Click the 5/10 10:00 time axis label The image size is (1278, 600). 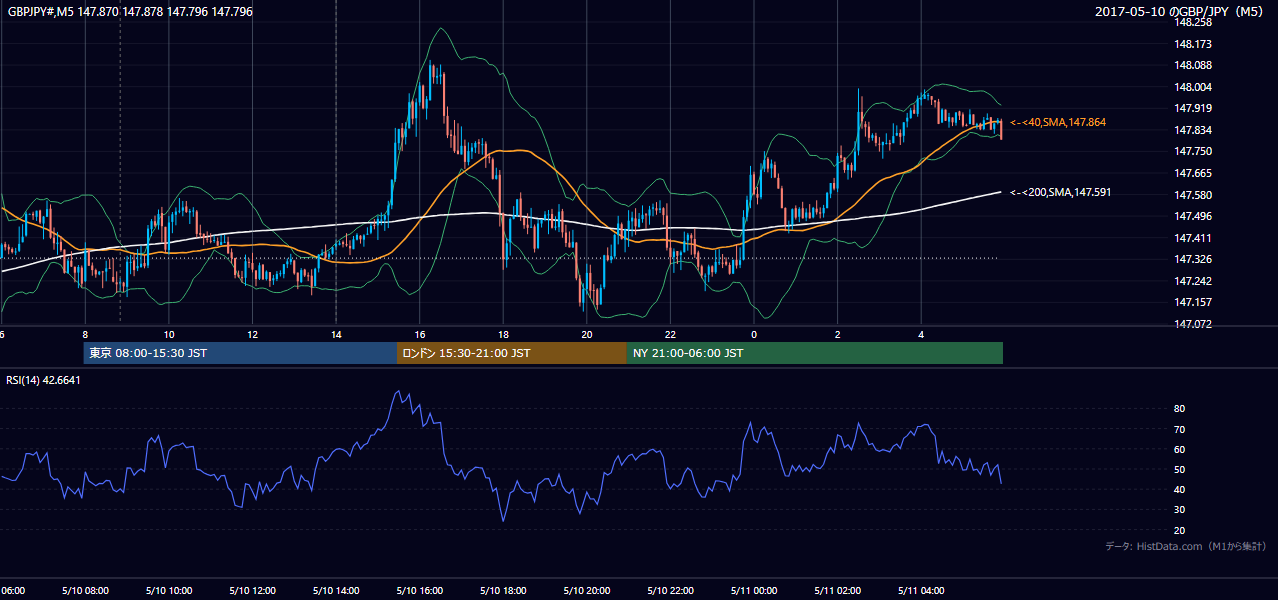pos(168,591)
